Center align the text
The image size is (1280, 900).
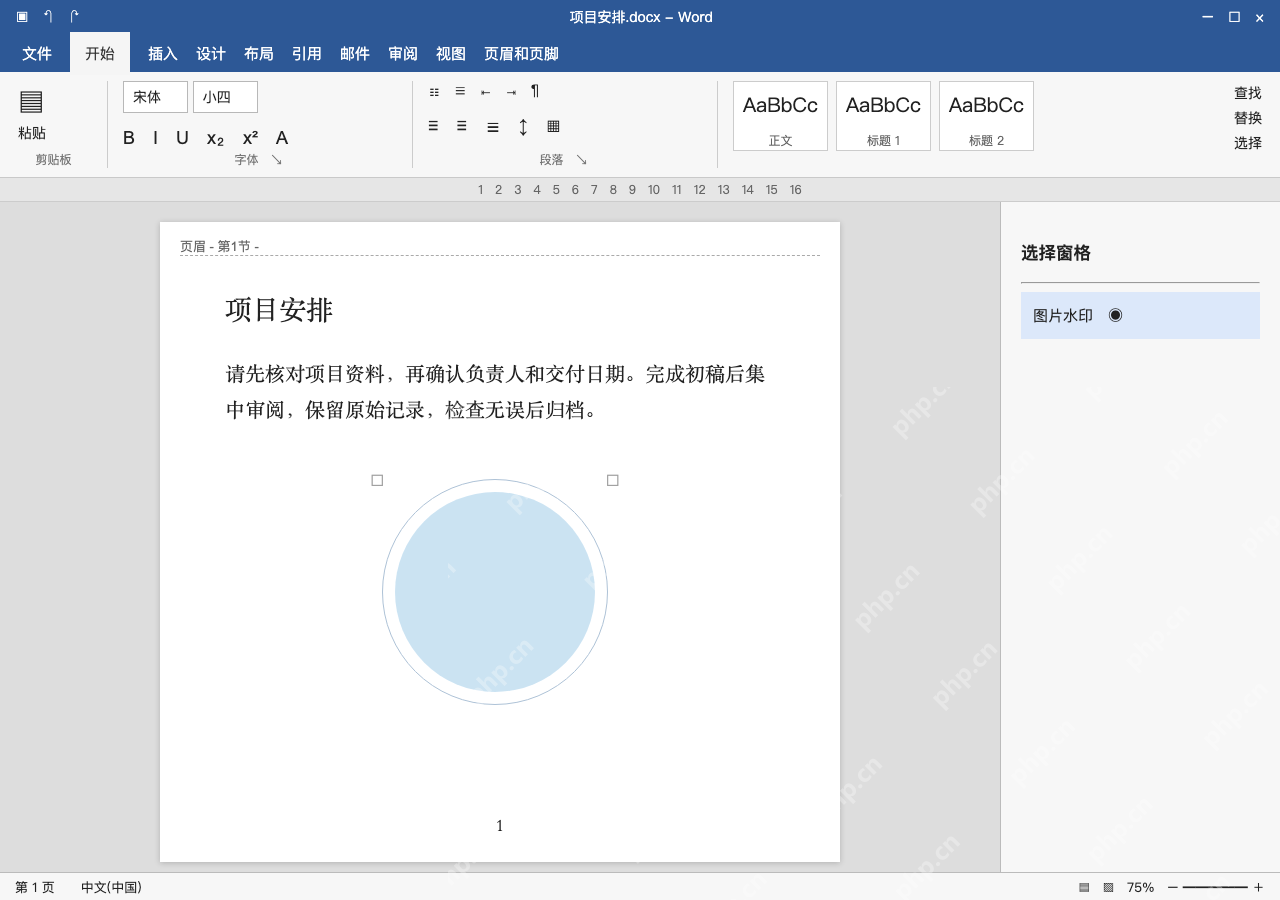point(462,126)
